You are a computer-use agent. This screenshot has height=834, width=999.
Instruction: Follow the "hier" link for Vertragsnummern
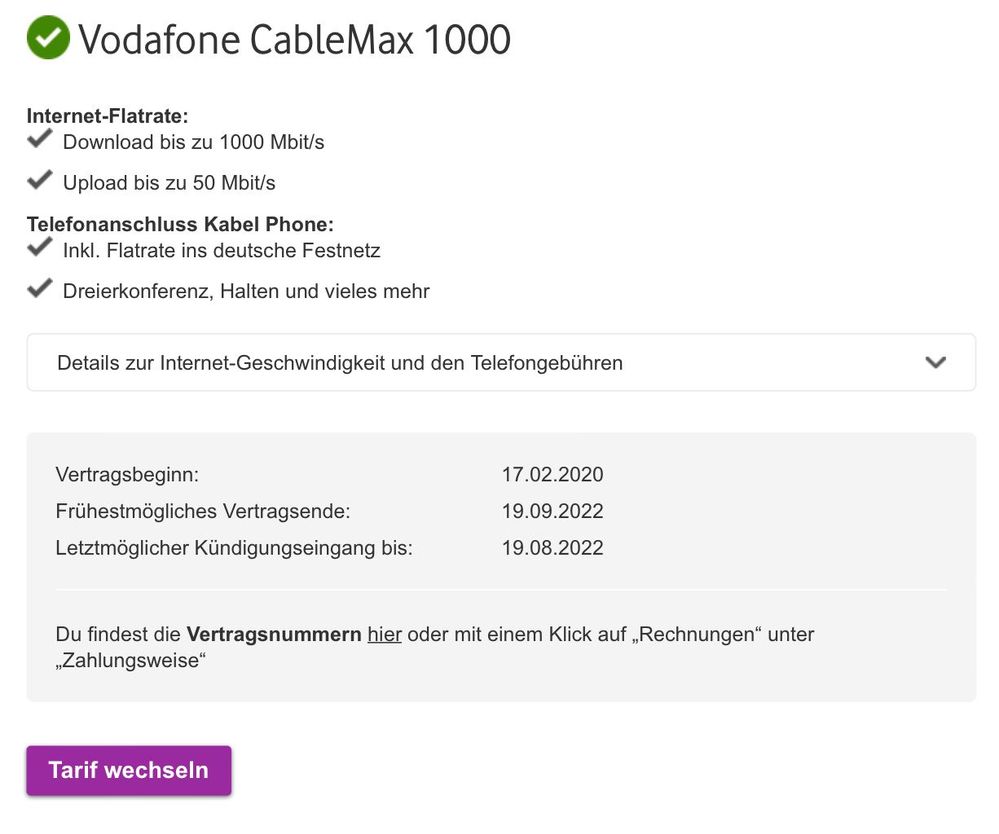[x=384, y=634]
